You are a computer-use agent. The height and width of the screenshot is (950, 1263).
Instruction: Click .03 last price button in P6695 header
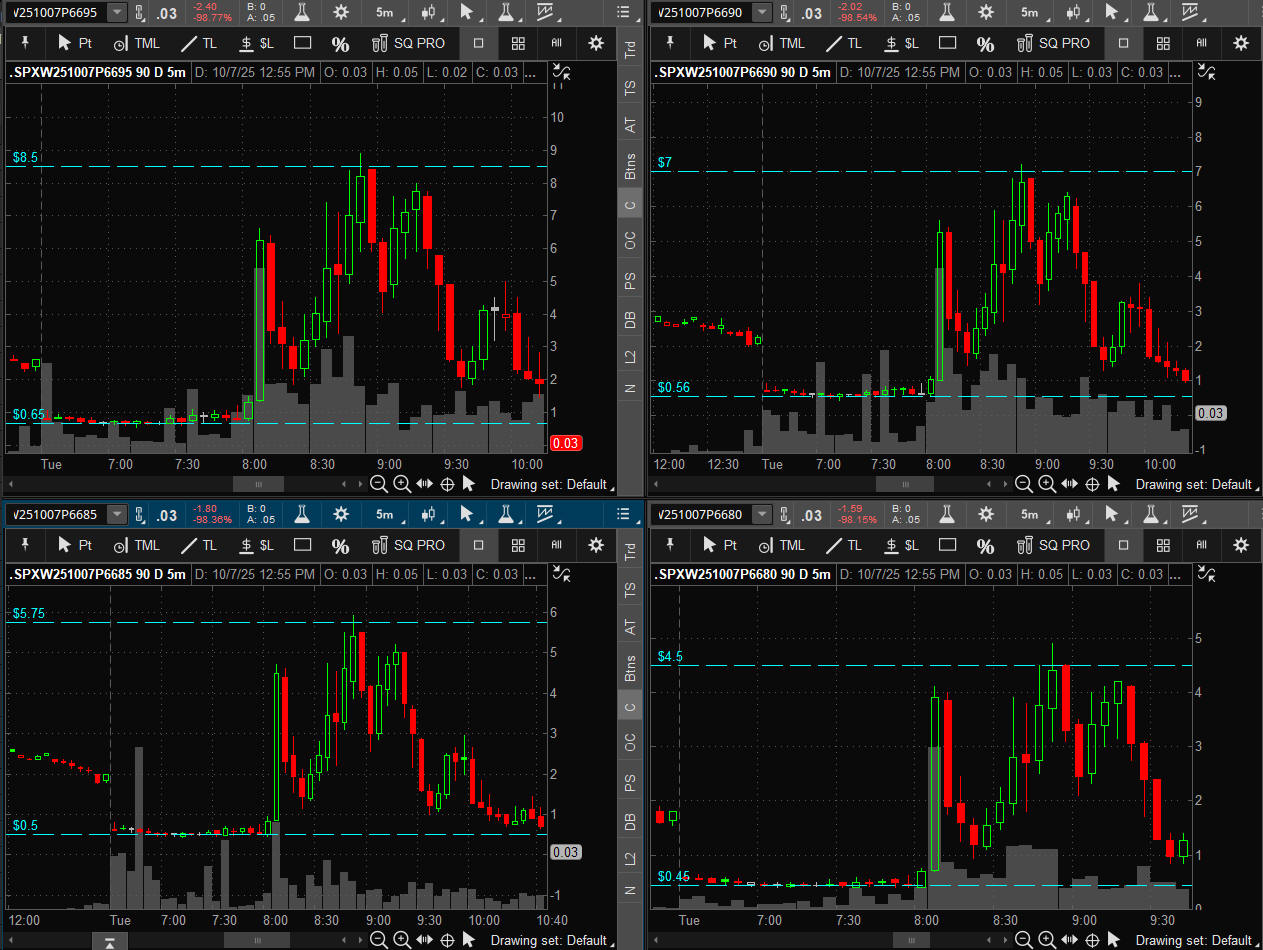click(167, 12)
